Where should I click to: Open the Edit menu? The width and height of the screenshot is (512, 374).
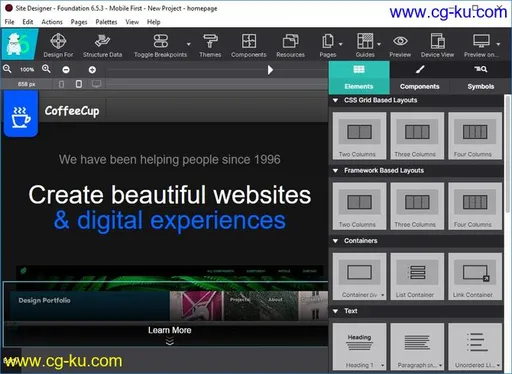(x=28, y=22)
